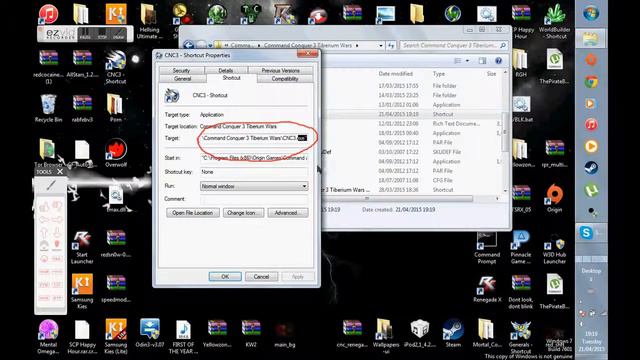The width and height of the screenshot is (640, 360).
Task: Open Google Chrome from the taskbar
Action: (x=591, y=82)
